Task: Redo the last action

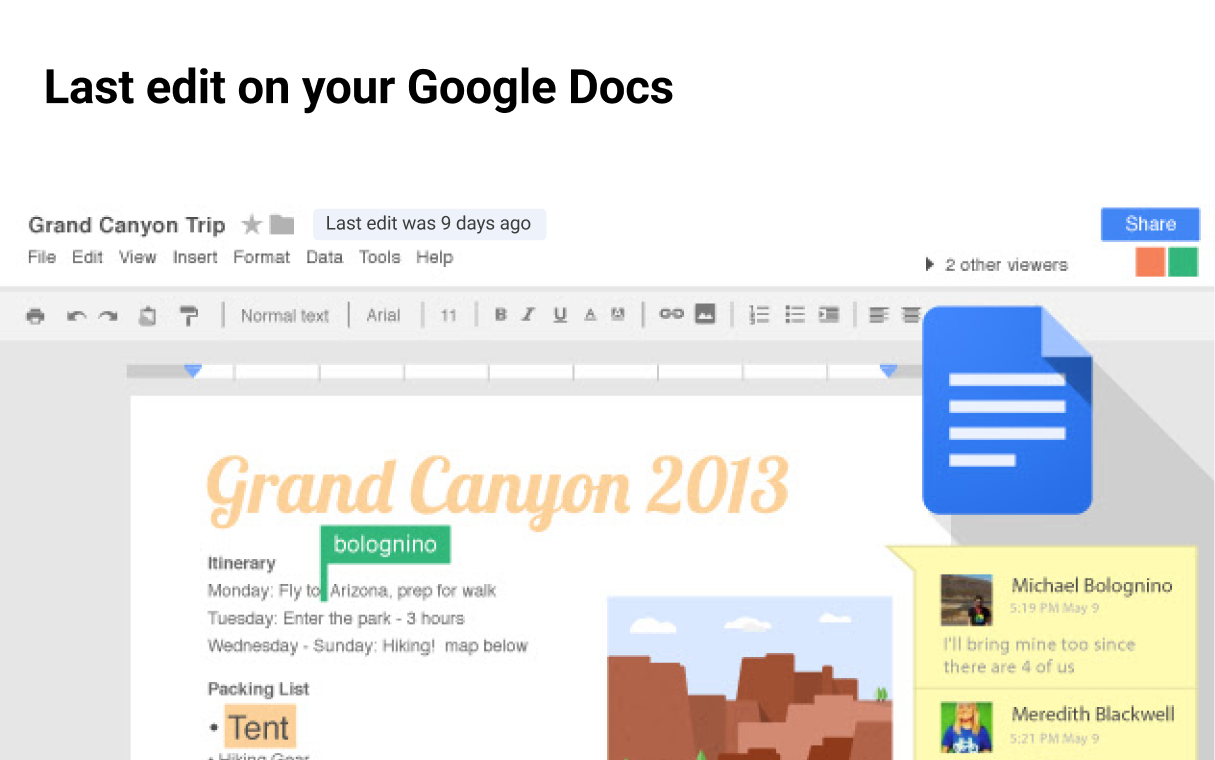Action: (108, 316)
